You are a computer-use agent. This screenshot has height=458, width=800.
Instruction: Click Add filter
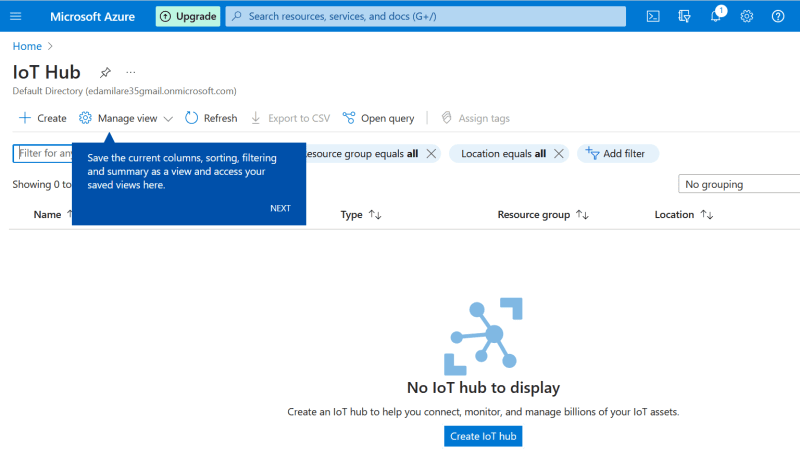coord(618,154)
